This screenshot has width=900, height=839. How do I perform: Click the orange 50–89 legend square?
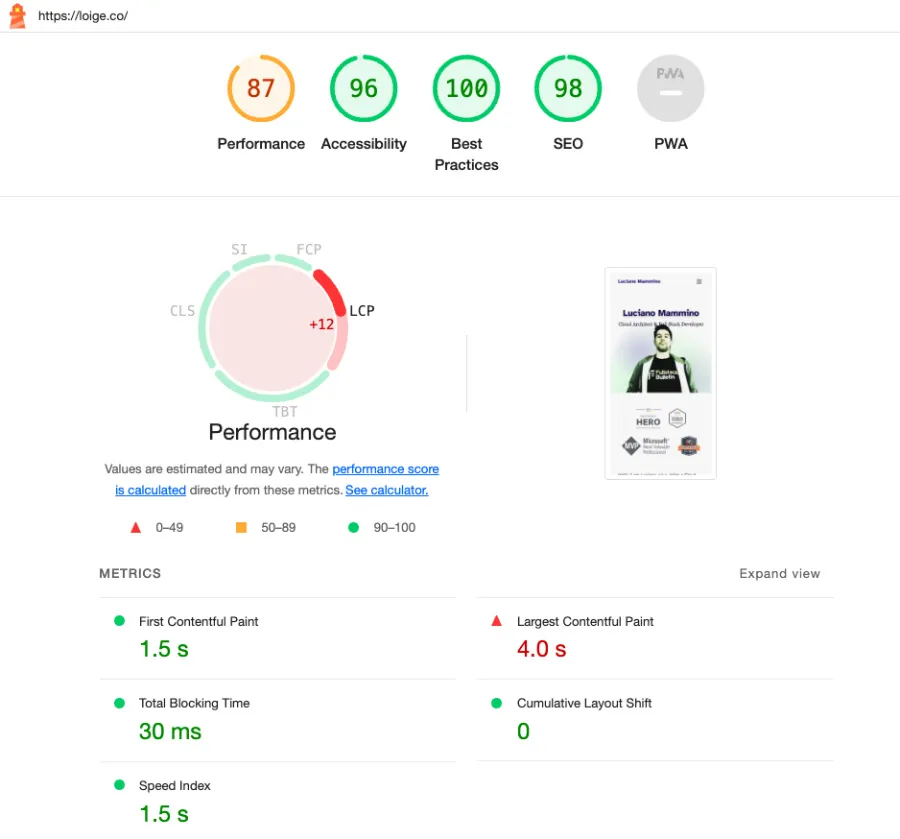(240, 527)
